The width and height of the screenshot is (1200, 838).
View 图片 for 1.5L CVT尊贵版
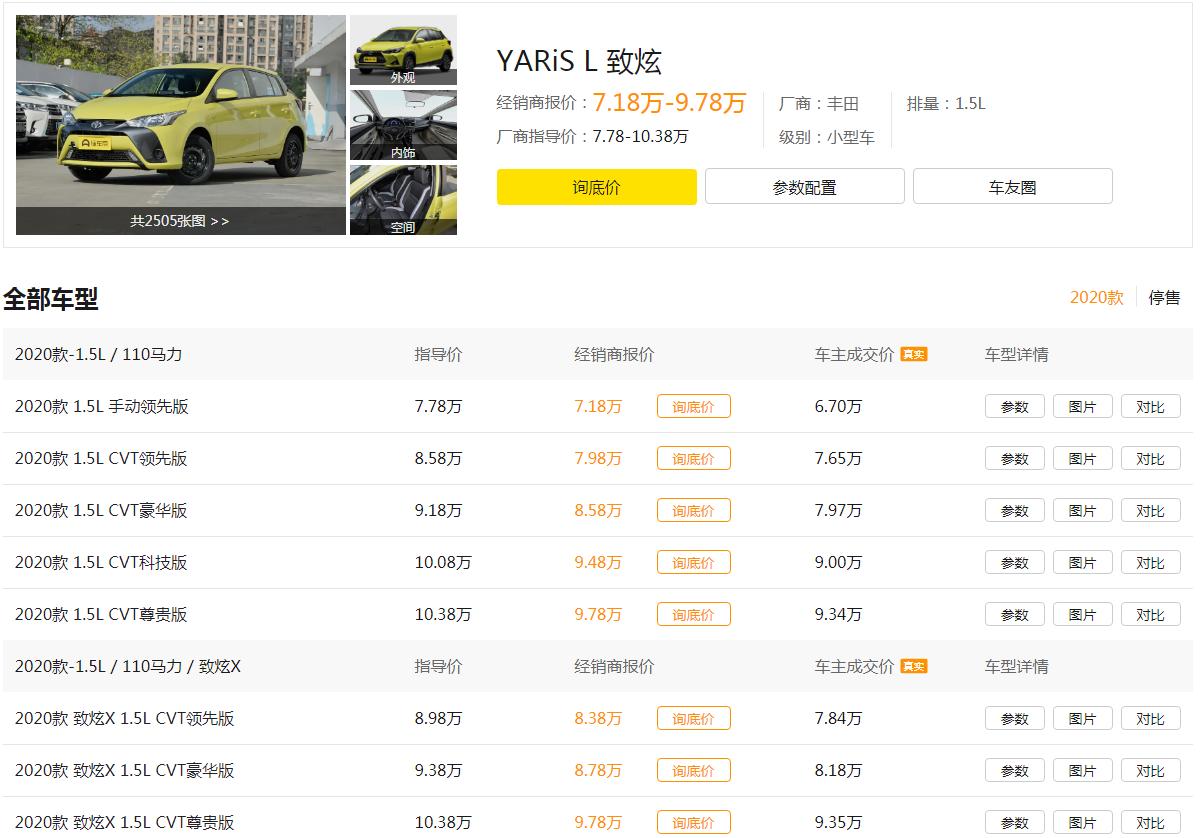click(1082, 614)
